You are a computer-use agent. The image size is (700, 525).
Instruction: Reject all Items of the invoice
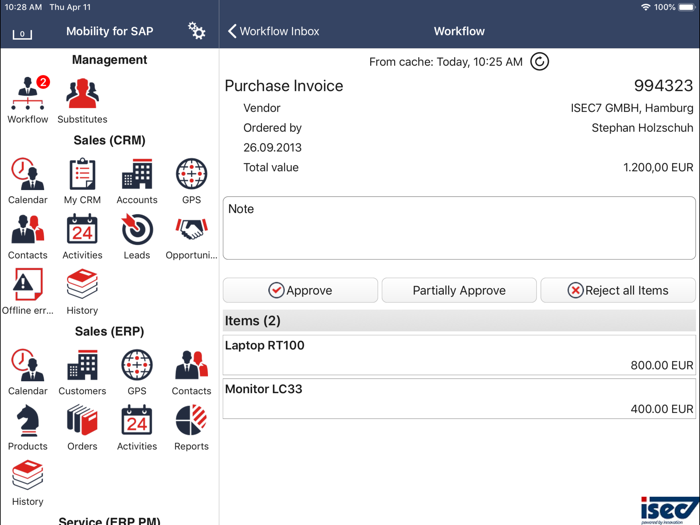[x=618, y=290]
